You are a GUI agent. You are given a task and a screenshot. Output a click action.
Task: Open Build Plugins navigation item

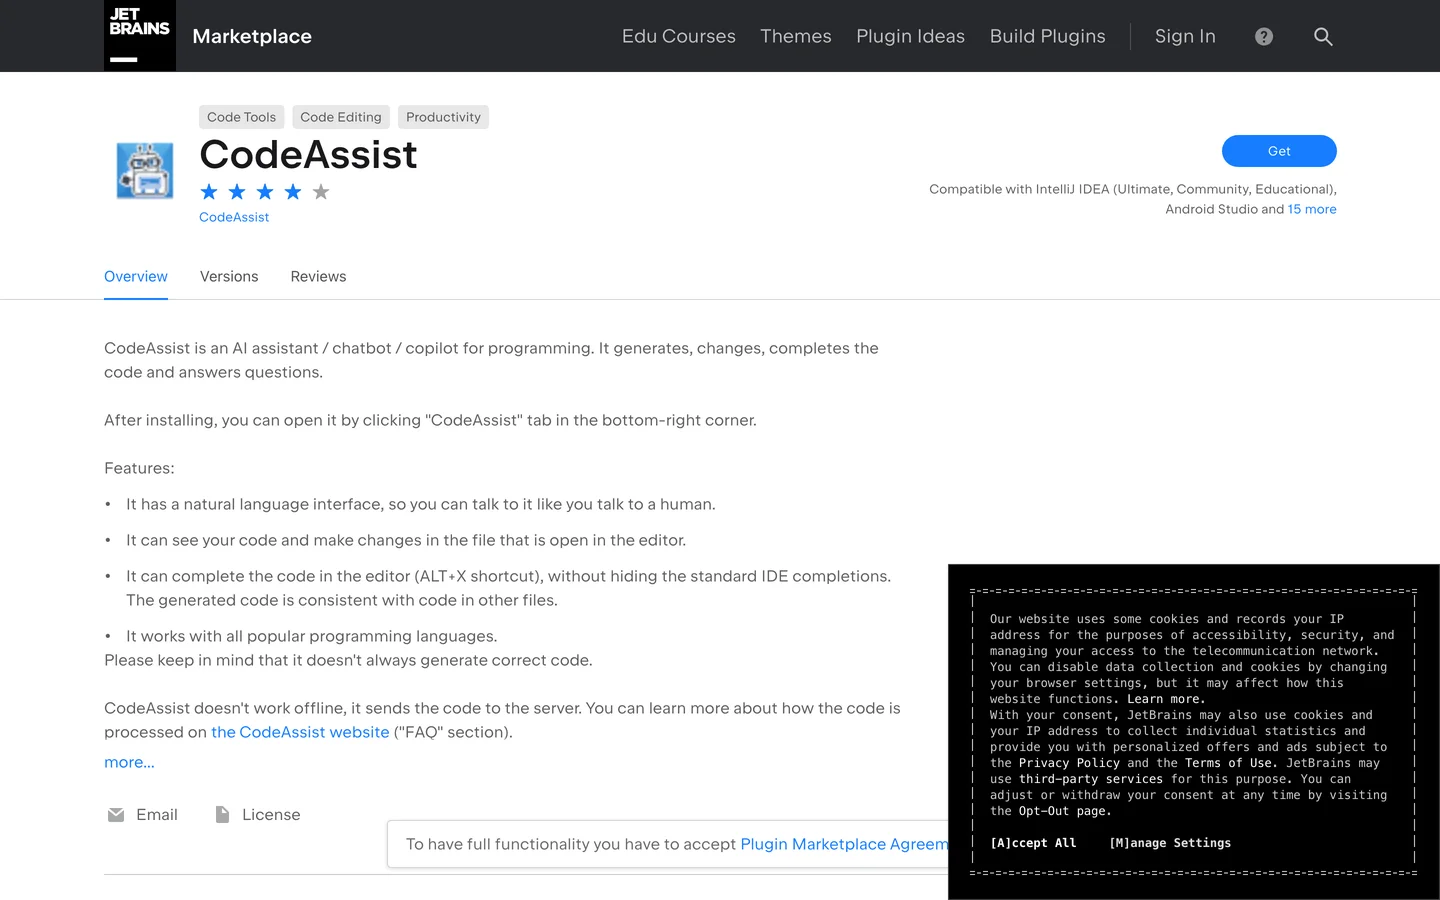point(1048,36)
